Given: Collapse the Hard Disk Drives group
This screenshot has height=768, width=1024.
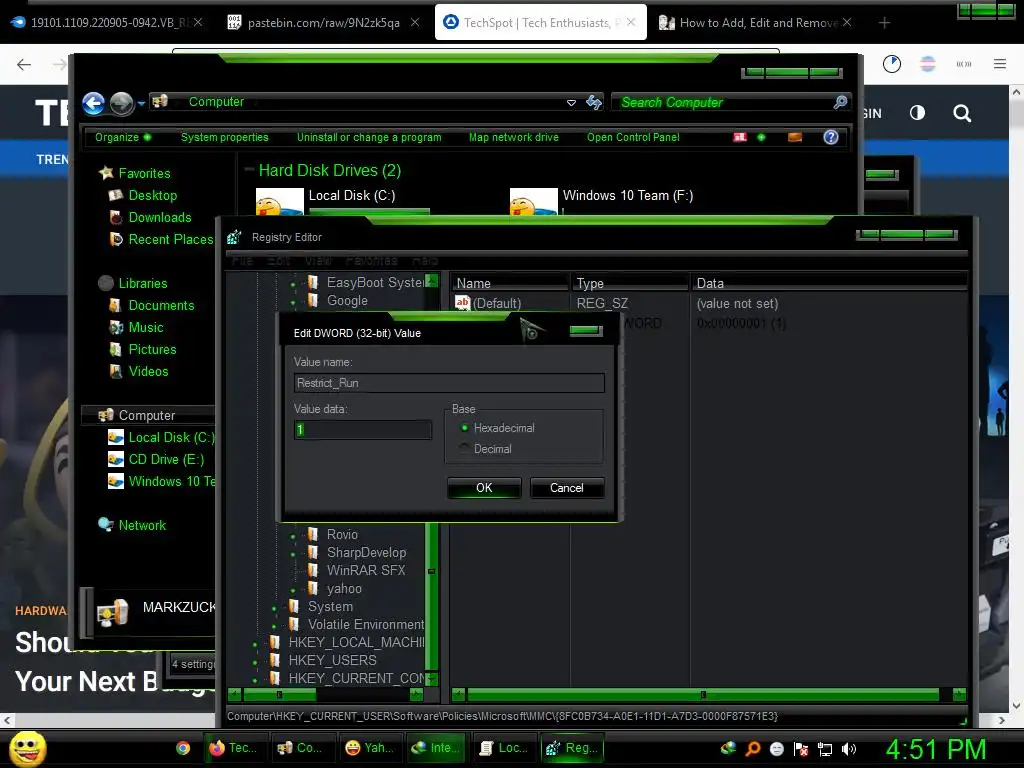Looking at the screenshot, I should pos(249,169).
